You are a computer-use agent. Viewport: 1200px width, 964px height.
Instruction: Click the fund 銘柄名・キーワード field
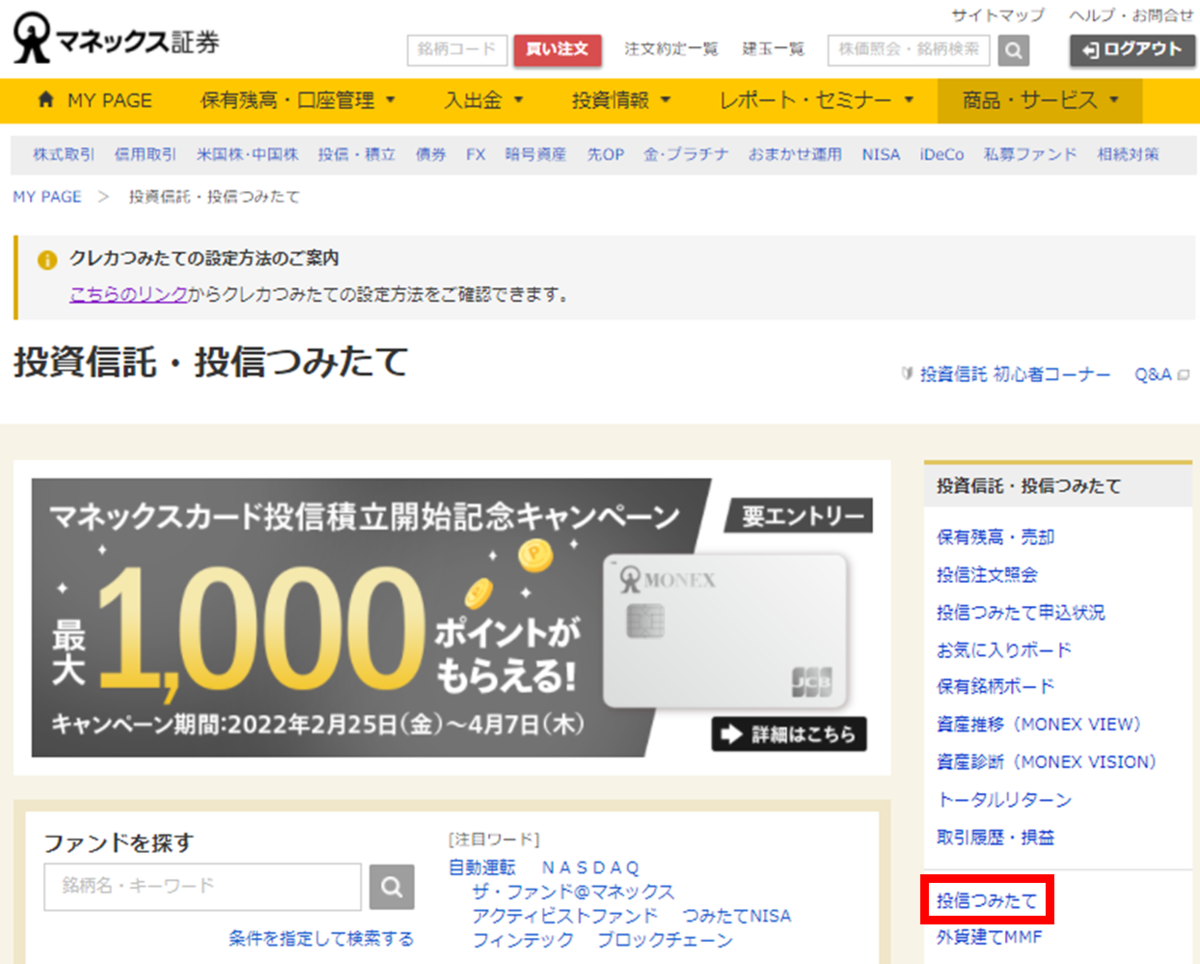click(x=203, y=886)
